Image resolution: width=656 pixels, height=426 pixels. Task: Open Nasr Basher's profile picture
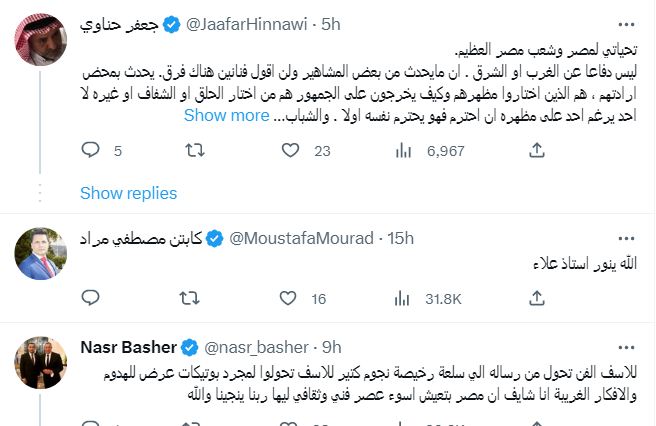[41, 363]
